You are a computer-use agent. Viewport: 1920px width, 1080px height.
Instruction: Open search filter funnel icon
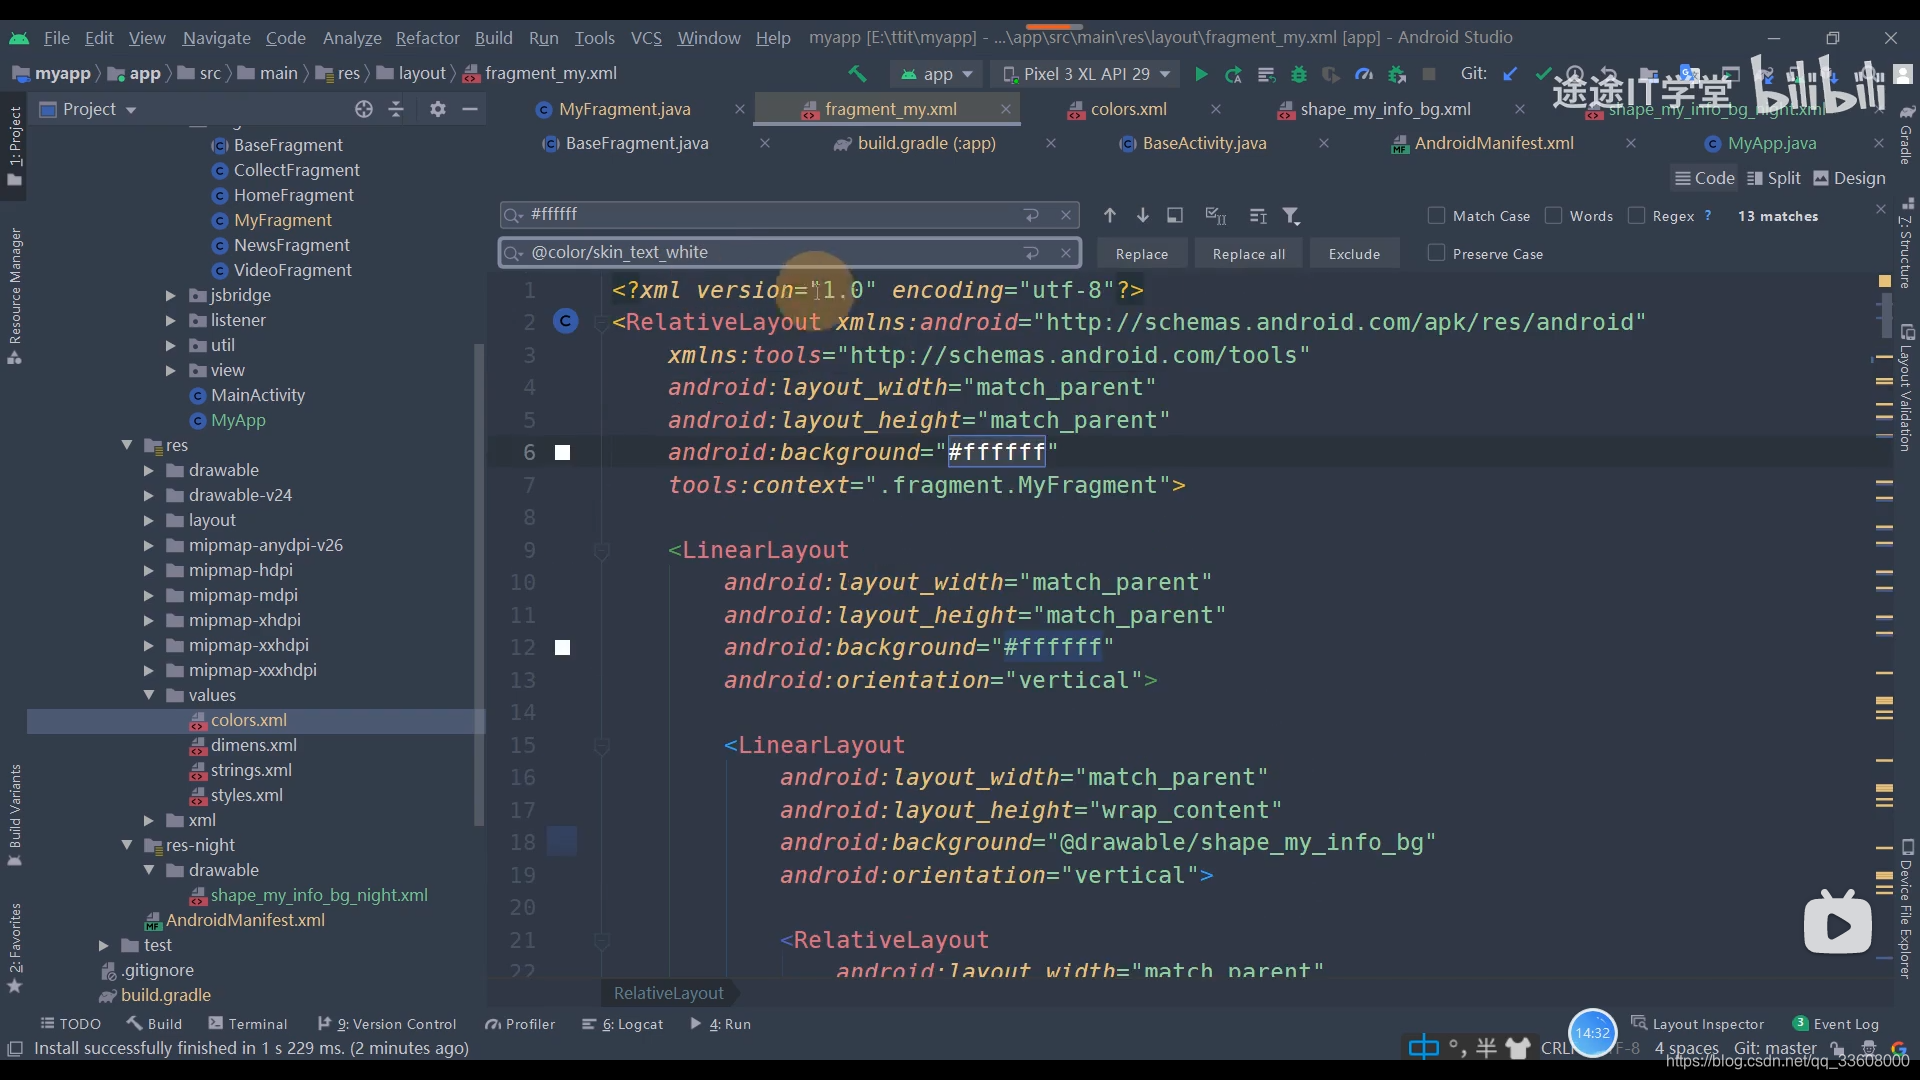(1291, 216)
